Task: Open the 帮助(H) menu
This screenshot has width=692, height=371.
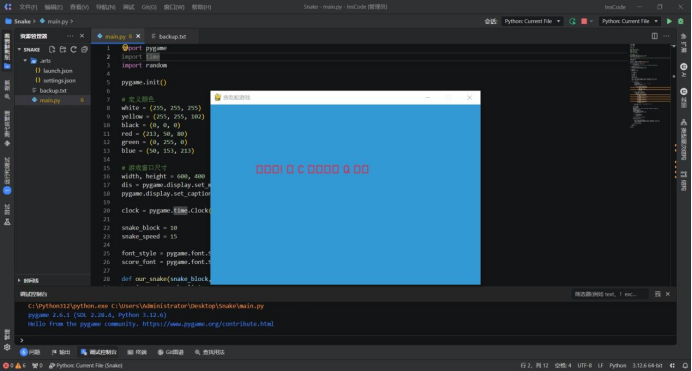Action: click(201, 7)
